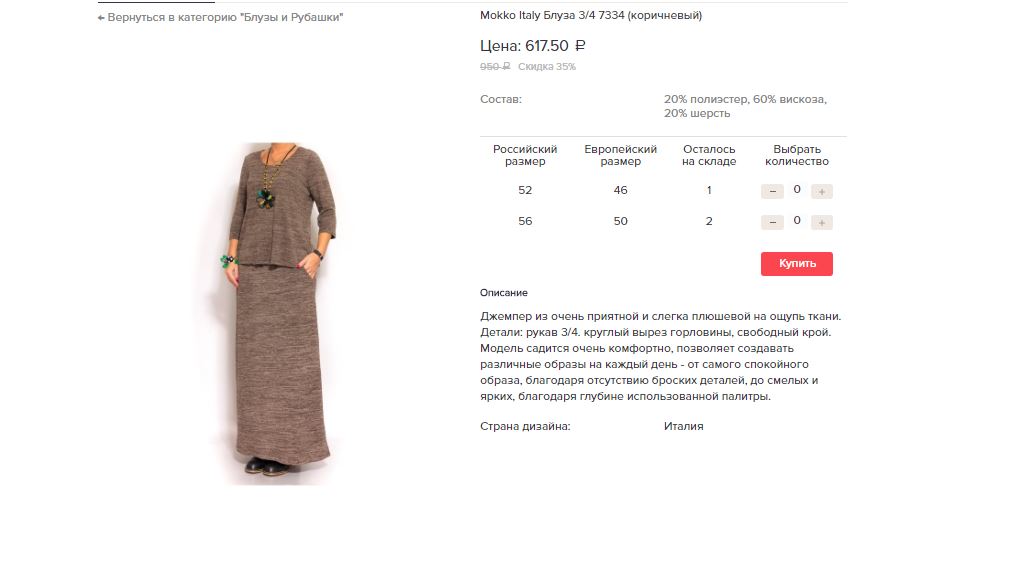The width and height of the screenshot is (1021, 584).
Task: Click the Осталось на складе column header
Action: [709, 155]
